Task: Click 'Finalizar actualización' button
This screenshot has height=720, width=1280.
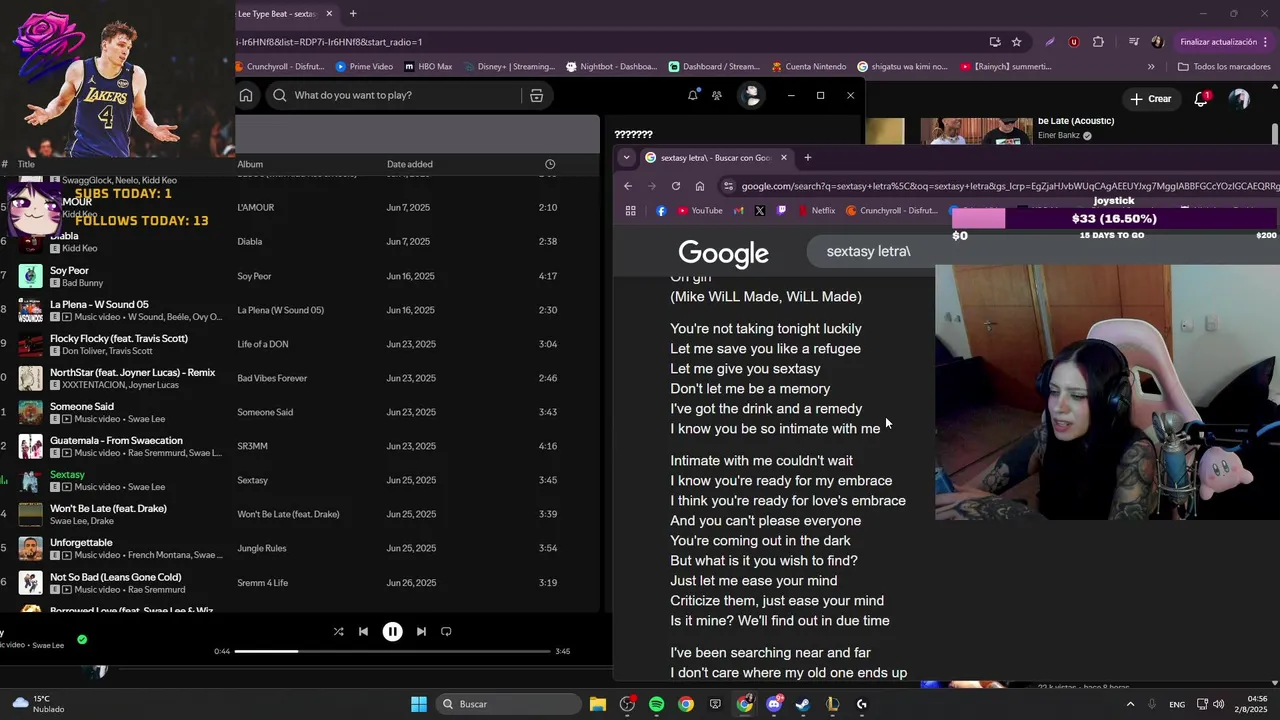Action: (1225, 42)
